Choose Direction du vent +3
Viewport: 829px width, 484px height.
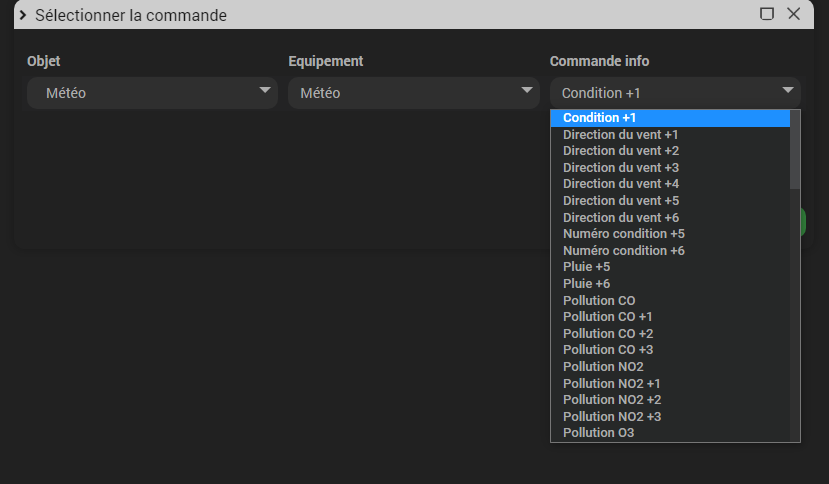point(670,168)
